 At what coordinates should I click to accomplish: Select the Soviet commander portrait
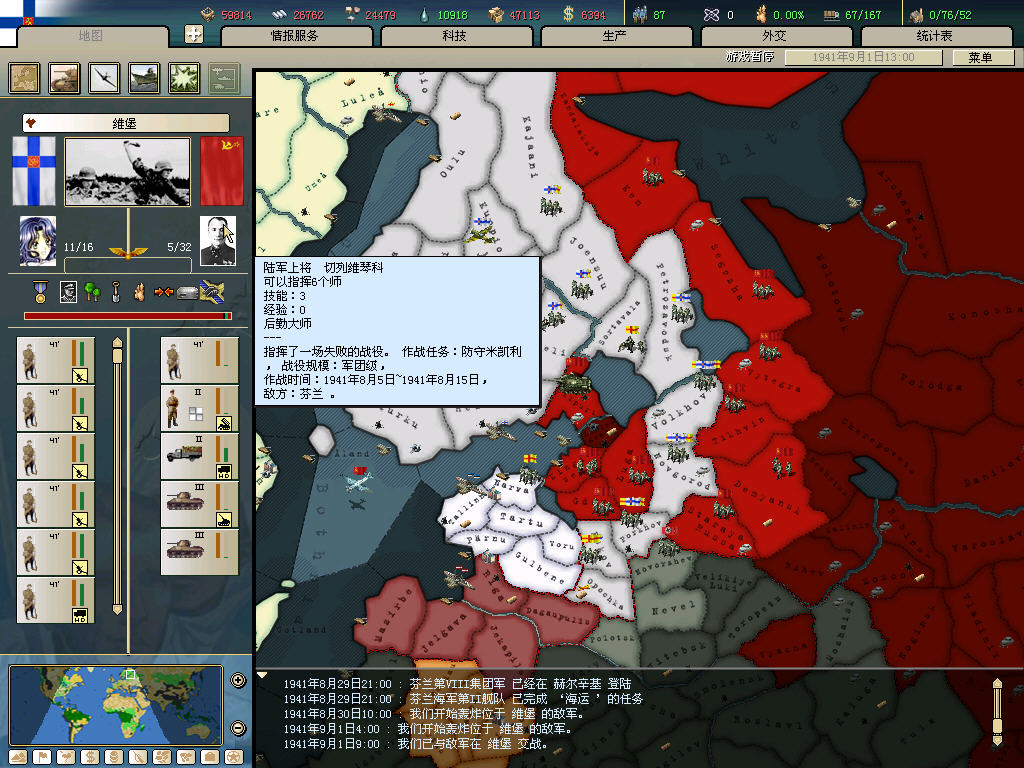pyautogui.click(x=218, y=241)
